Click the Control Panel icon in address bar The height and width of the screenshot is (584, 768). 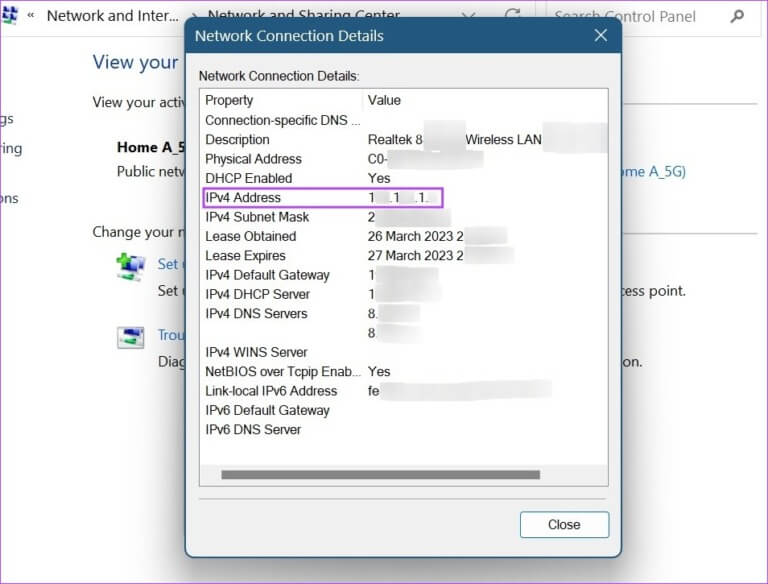(10, 16)
